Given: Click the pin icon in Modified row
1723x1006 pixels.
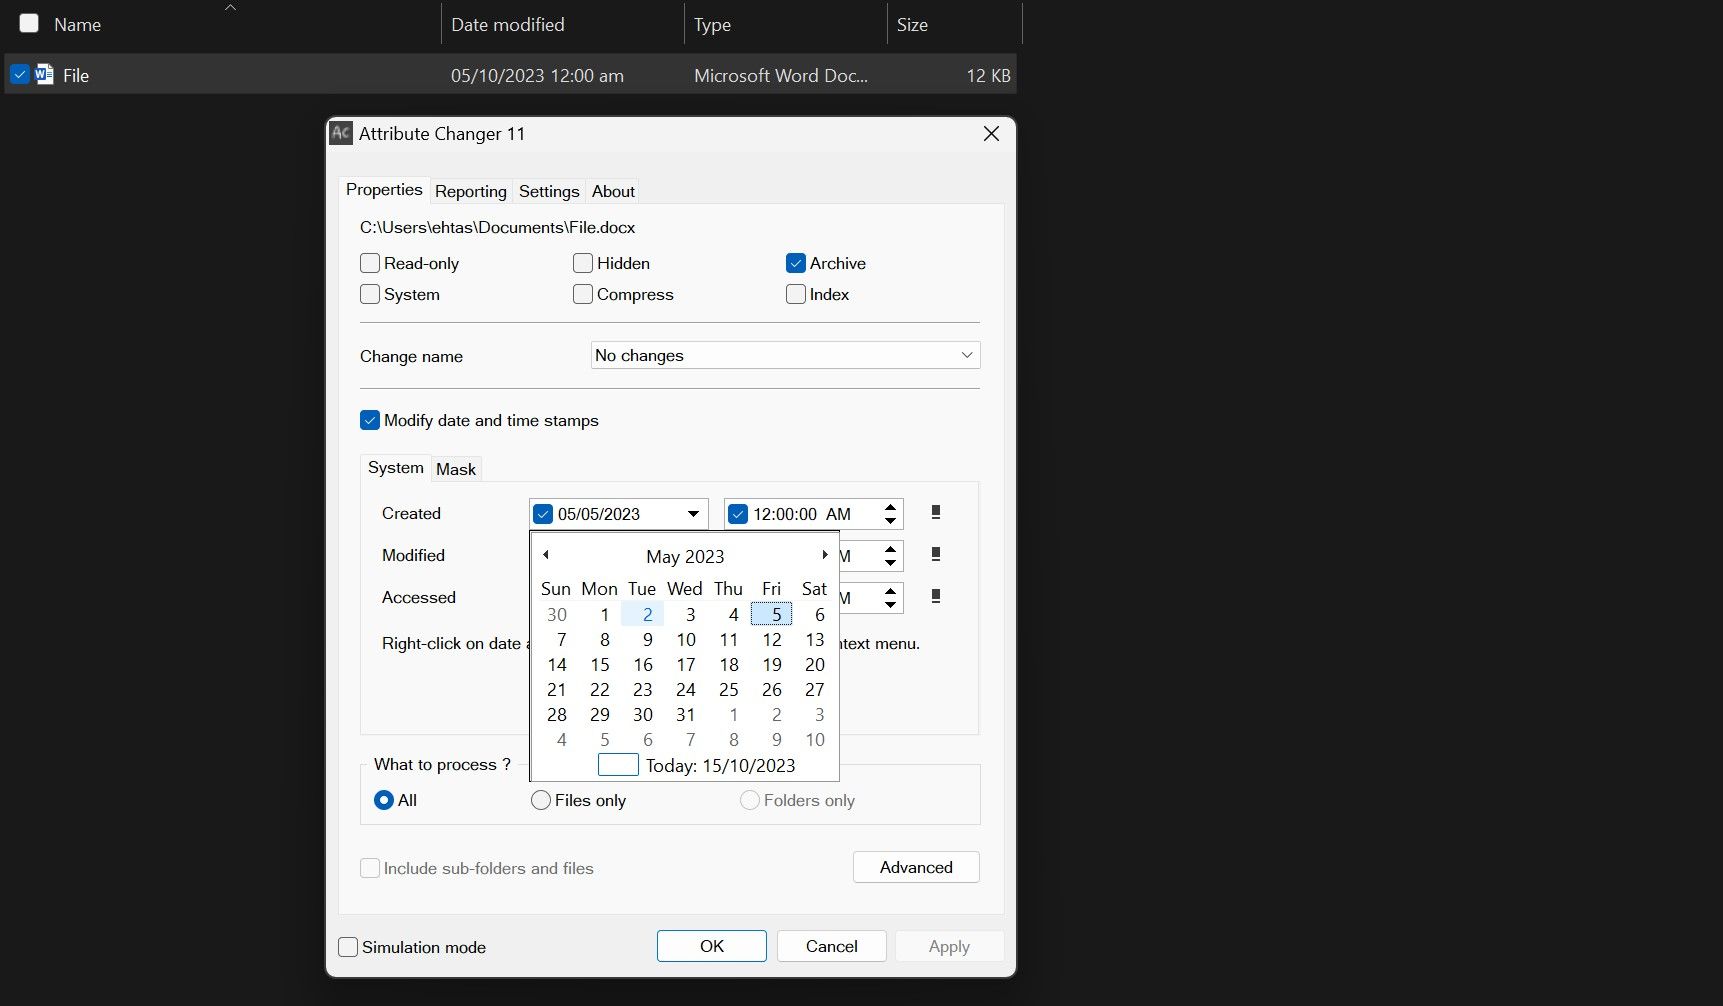Looking at the screenshot, I should tap(936, 555).
